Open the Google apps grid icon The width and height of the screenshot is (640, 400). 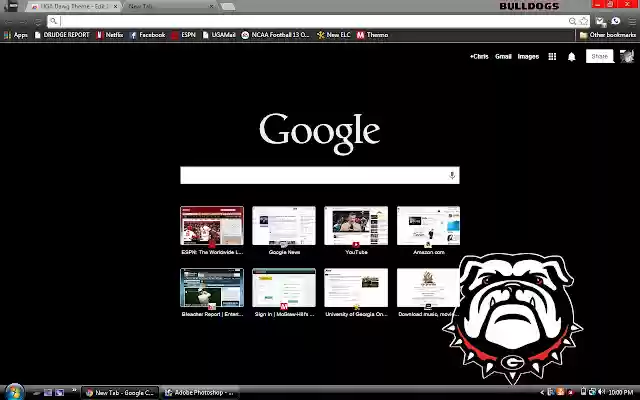point(552,57)
